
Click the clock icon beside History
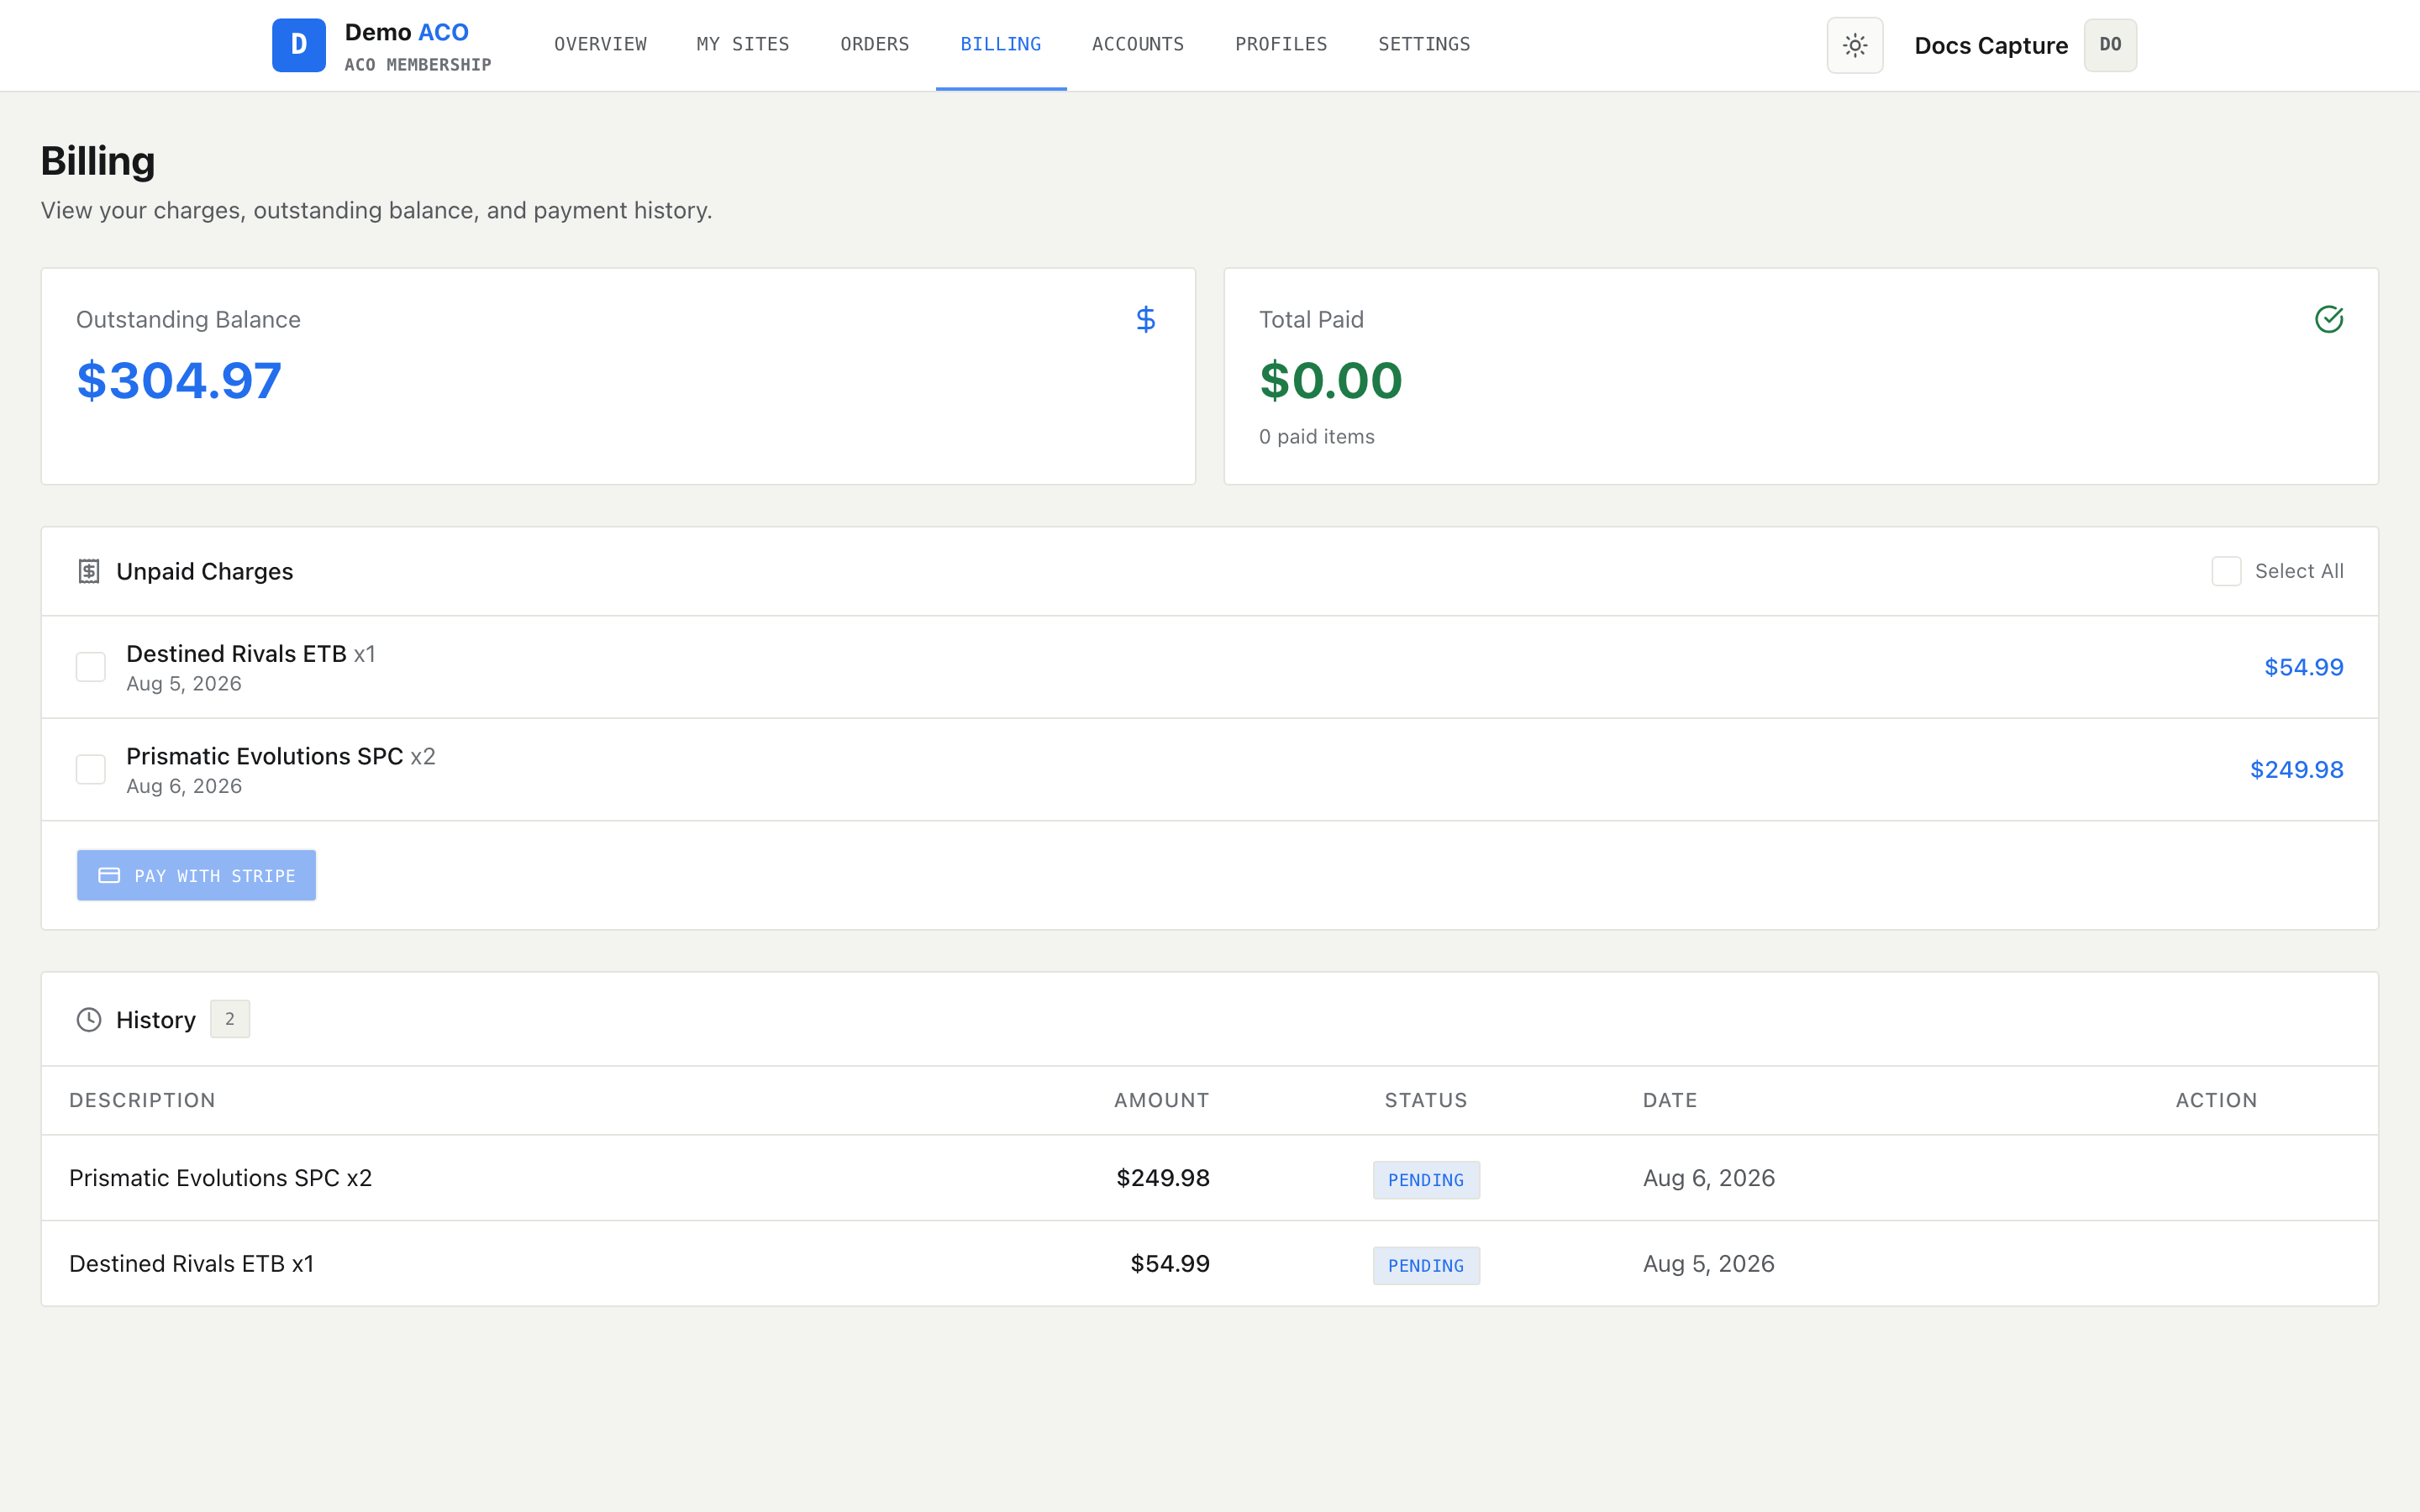pos(89,1019)
